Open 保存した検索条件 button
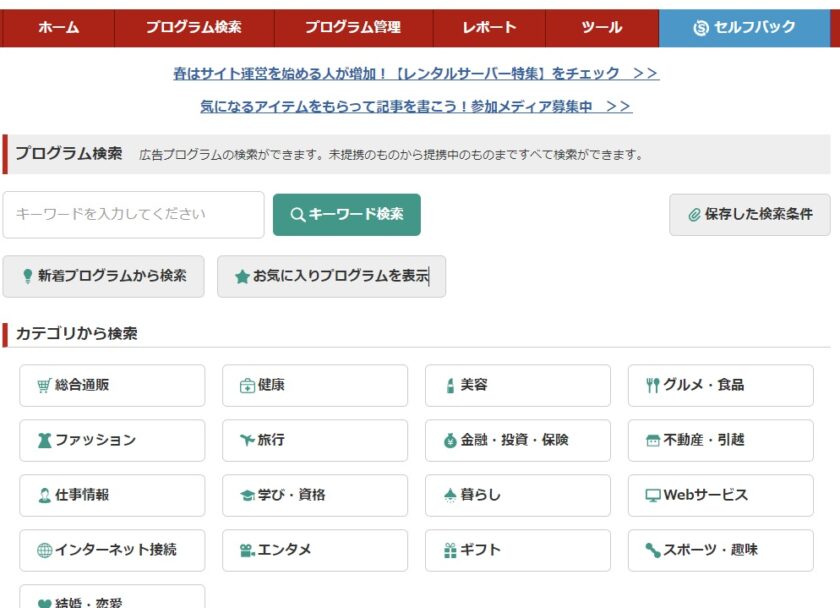 [749, 214]
